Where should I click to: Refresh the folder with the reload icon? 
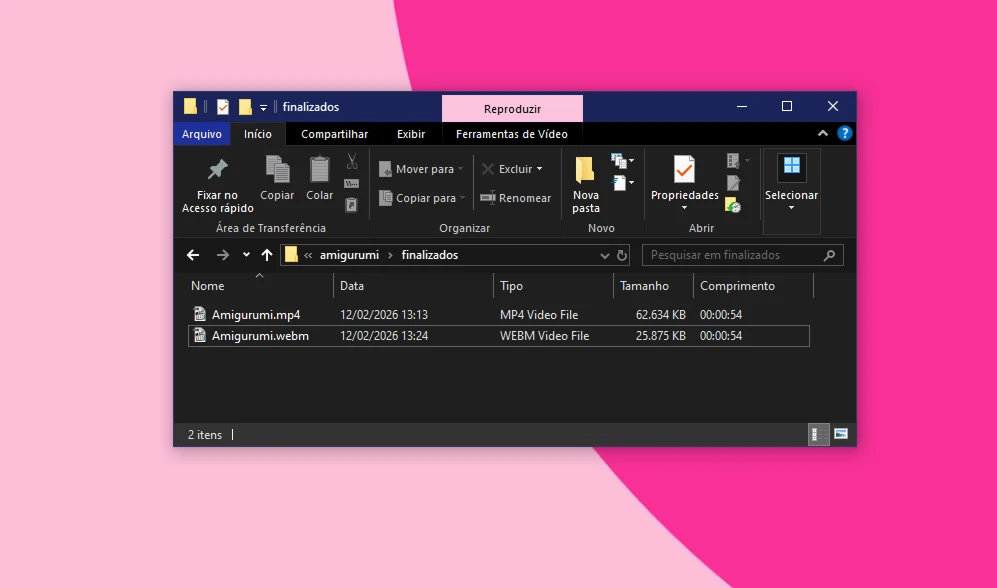pyautogui.click(x=622, y=256)
